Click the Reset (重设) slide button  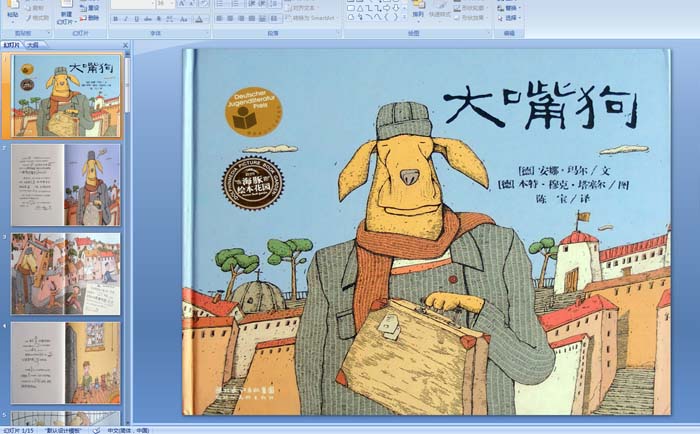click(90, 8)
